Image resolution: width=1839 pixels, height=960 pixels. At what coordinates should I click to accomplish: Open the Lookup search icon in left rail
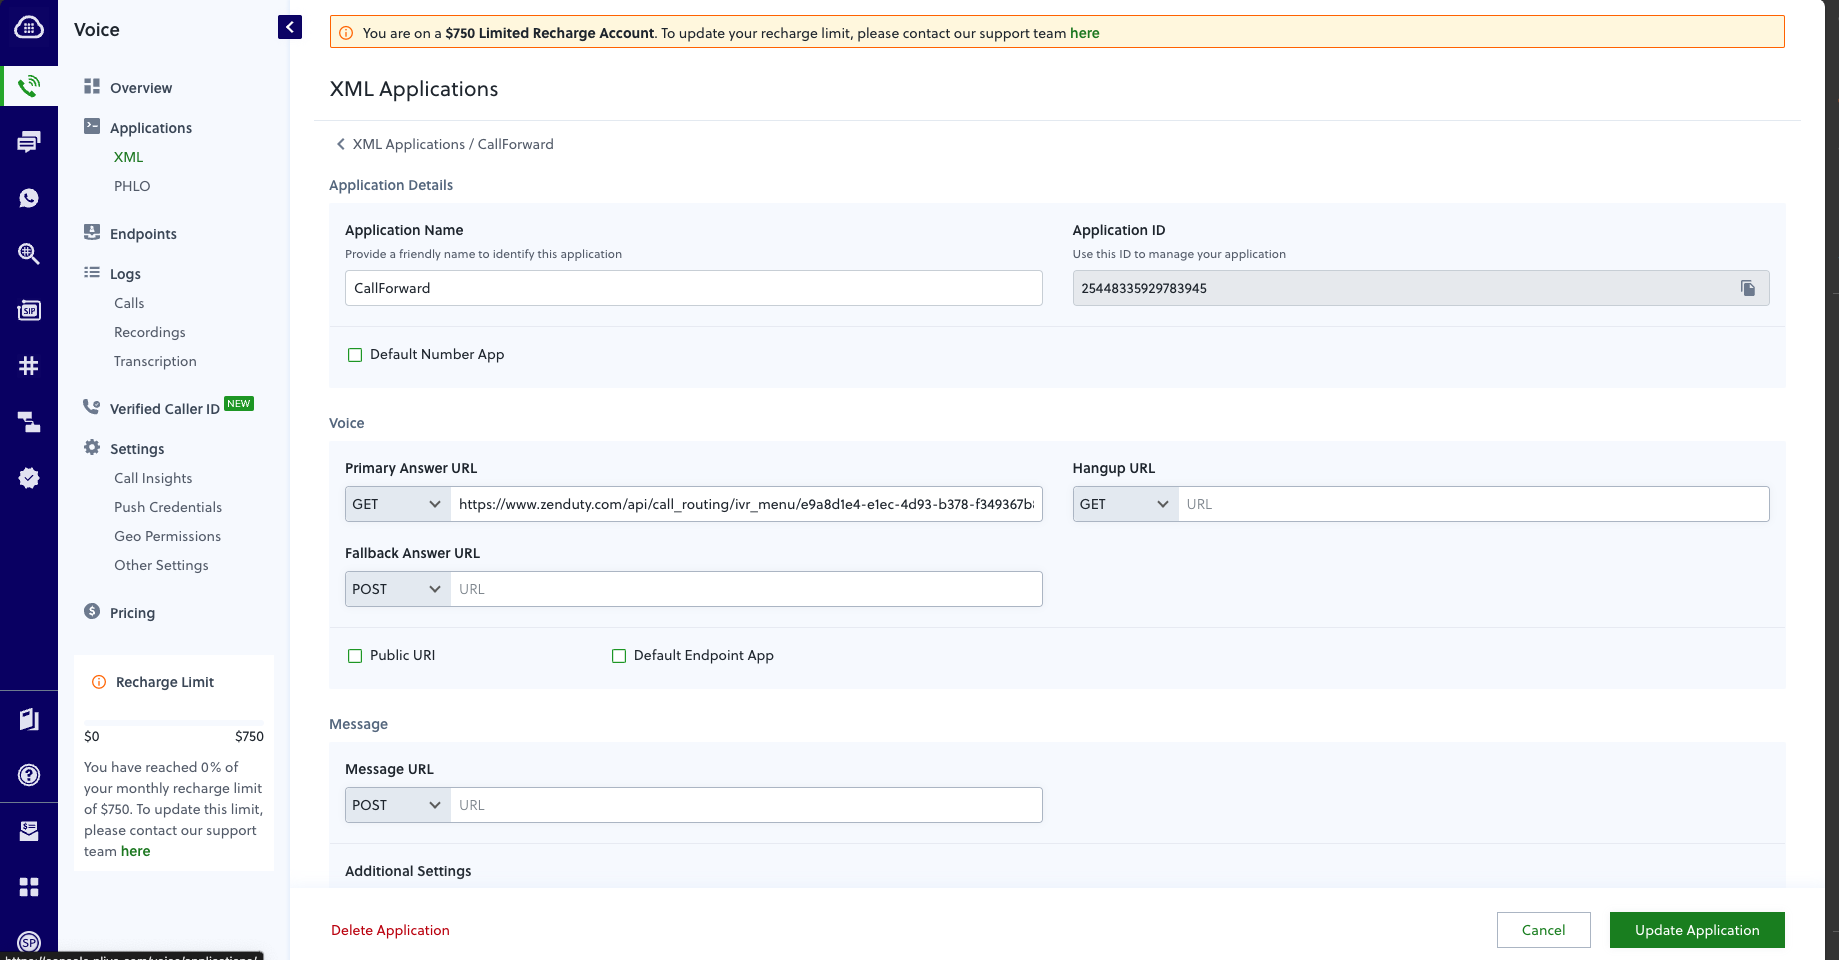click(29, 254)
